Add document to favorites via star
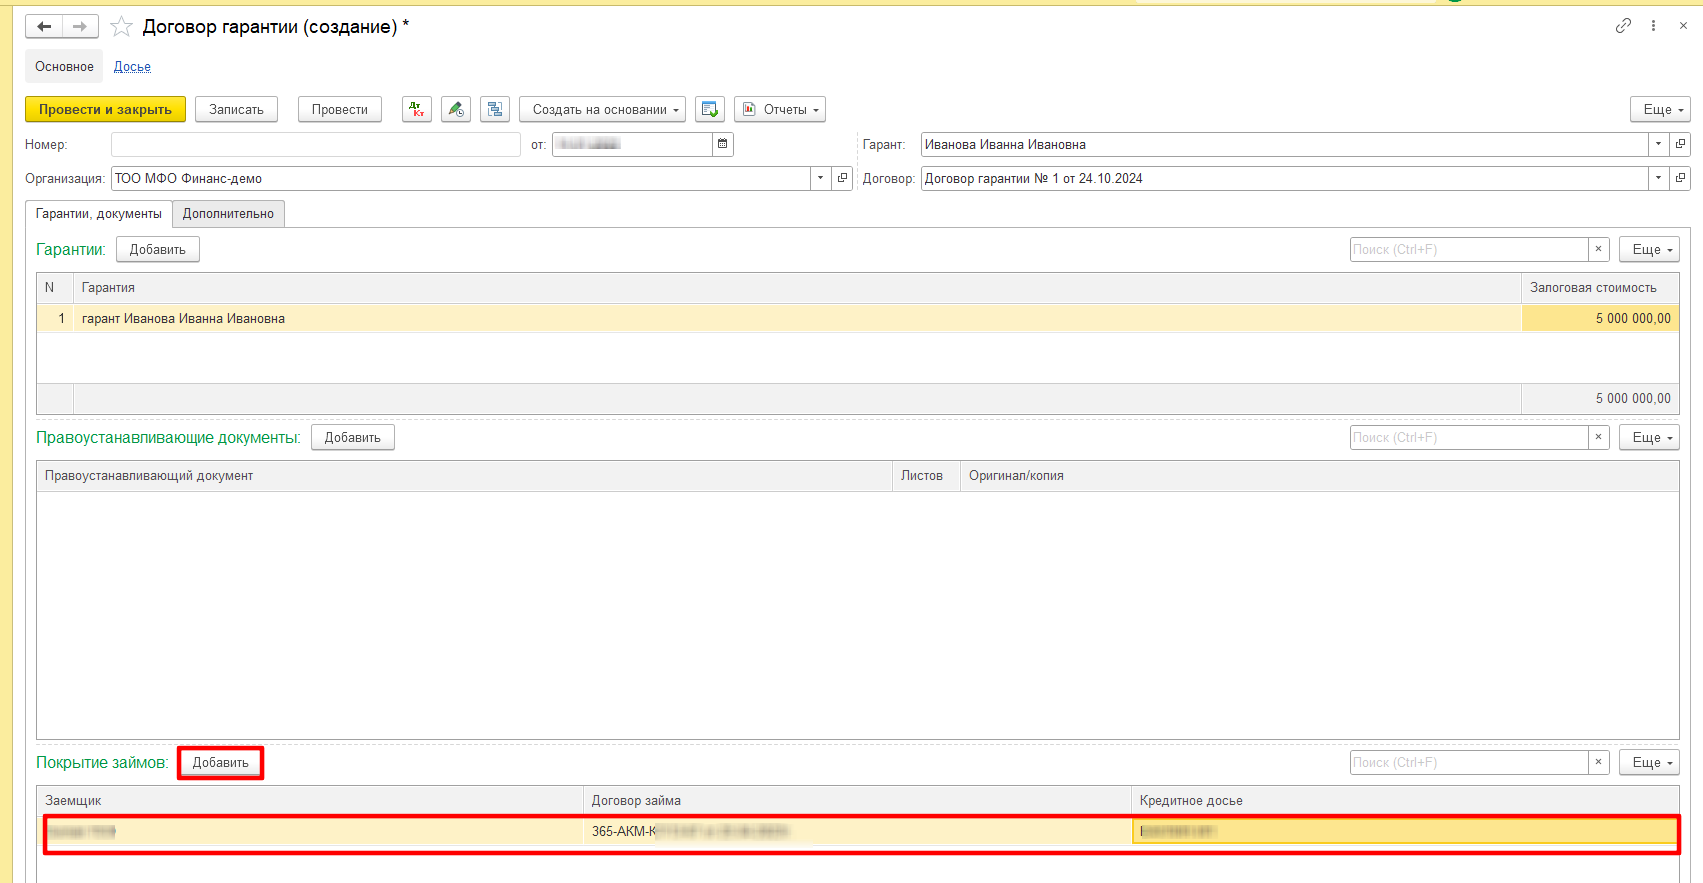Screen dimensions: 1703x883 coord(121,27)
